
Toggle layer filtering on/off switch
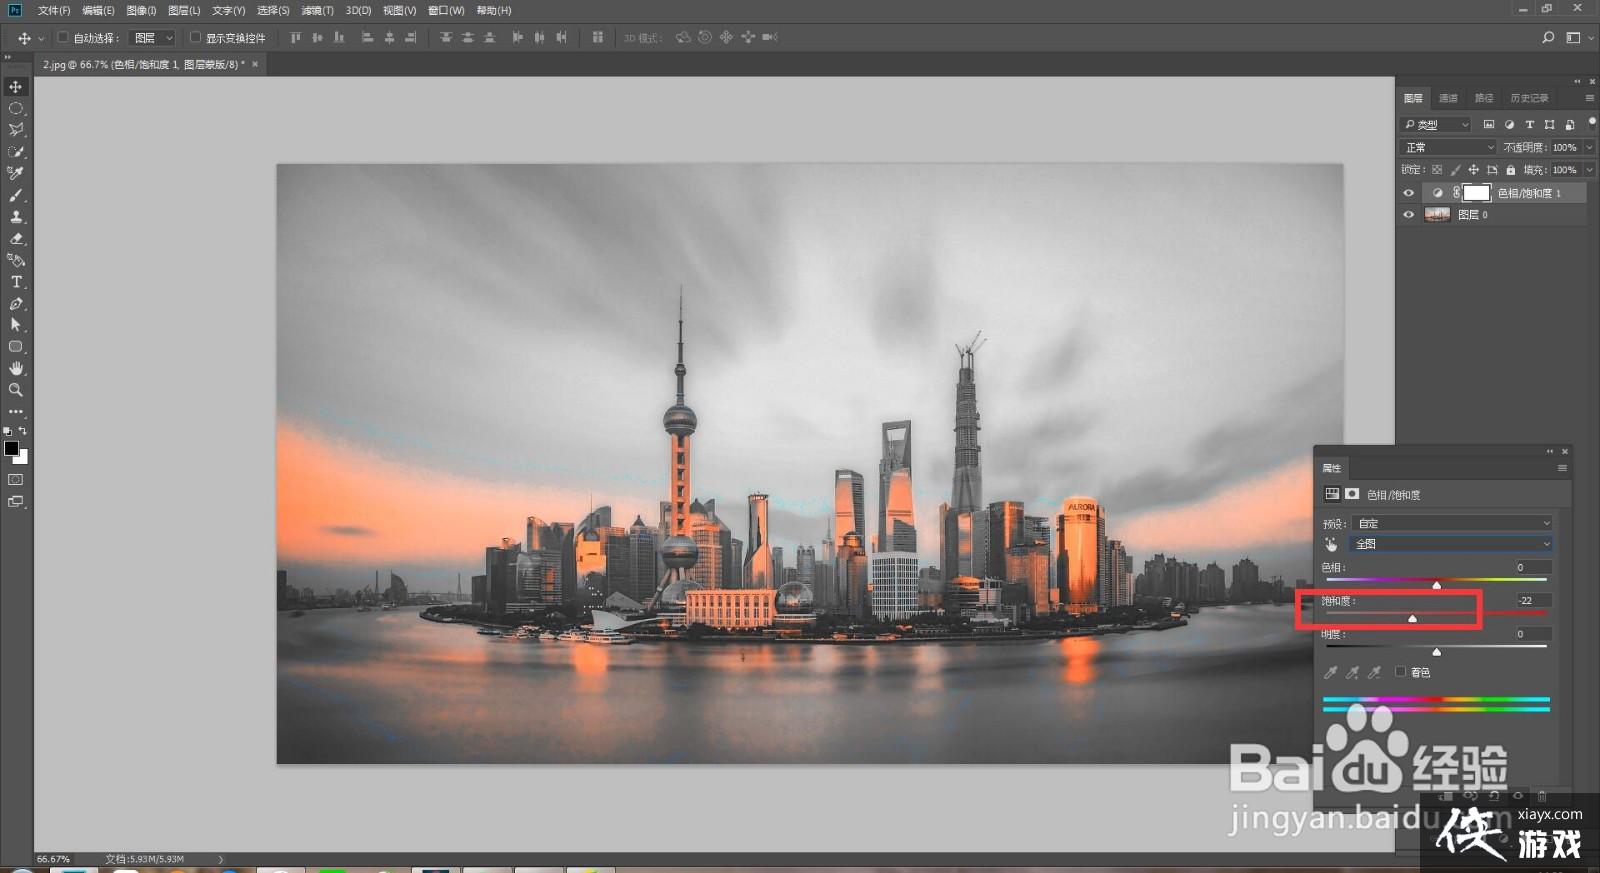click(1592, 122)
